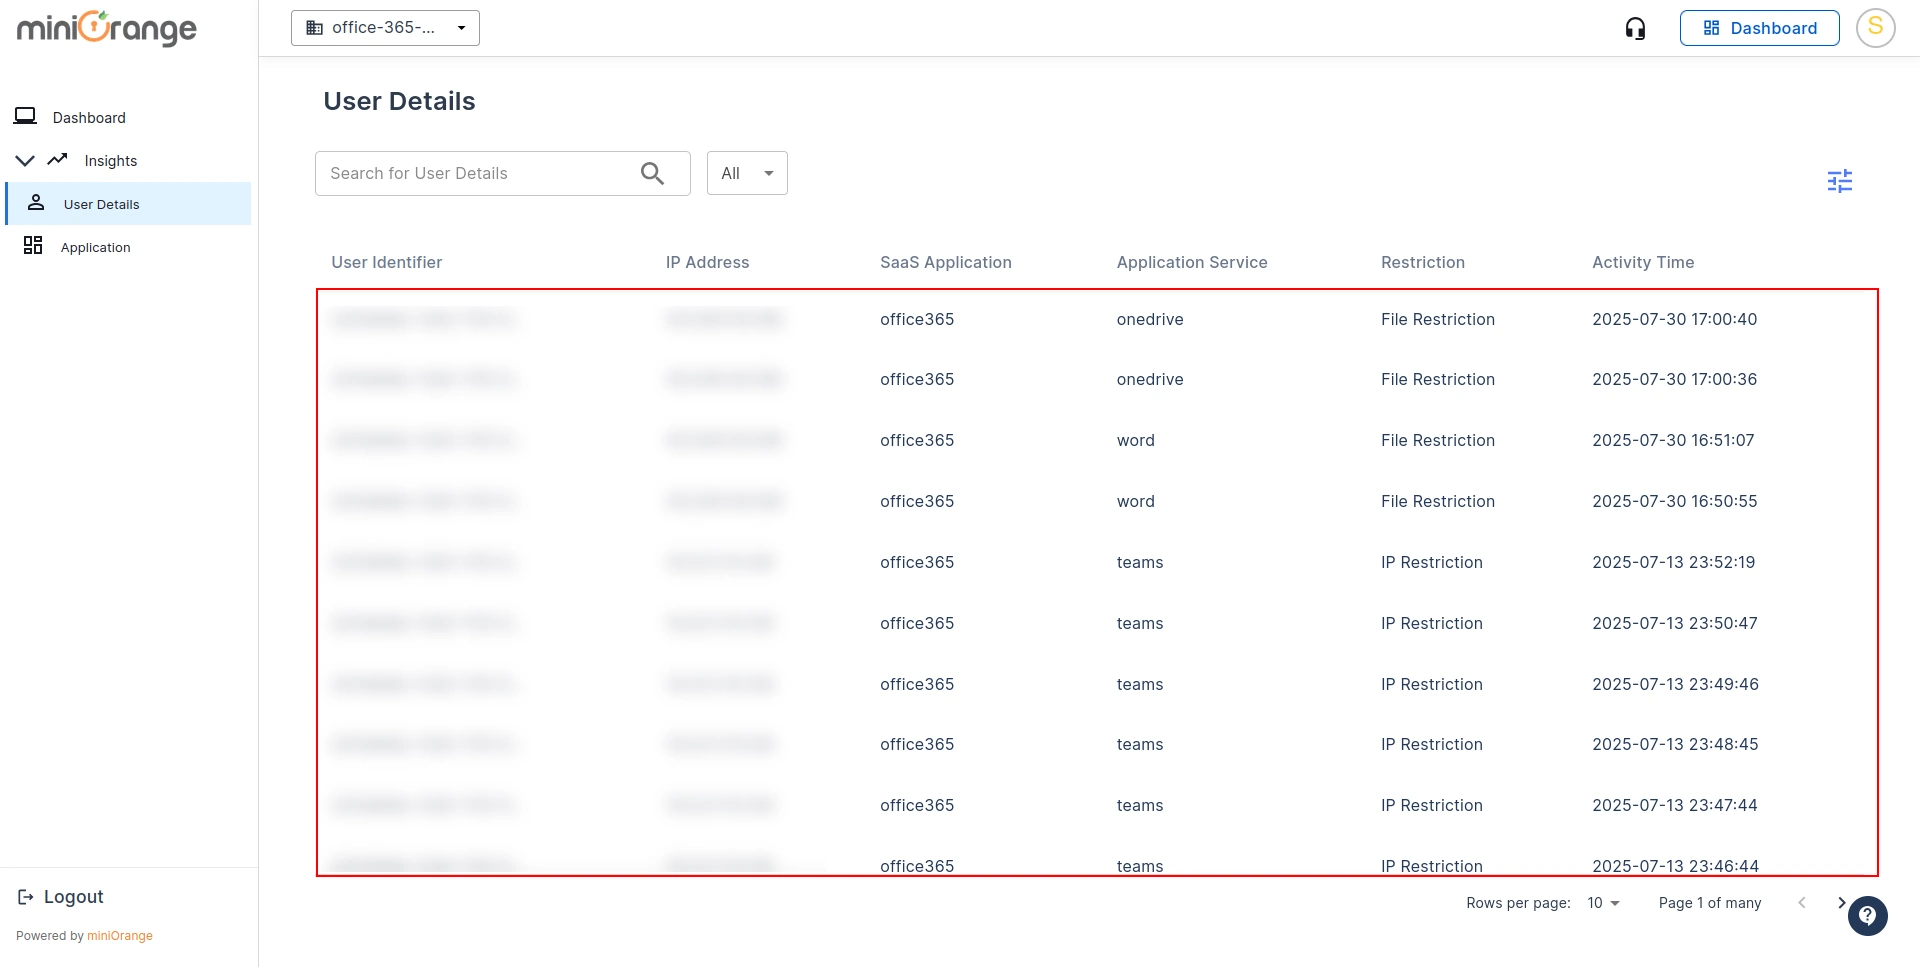Image resolution: width=1920 pixels, height=967 pixels.
Task: Select activity time 2025-07-30 16:51:07
Action: [x=1673, y=440]
